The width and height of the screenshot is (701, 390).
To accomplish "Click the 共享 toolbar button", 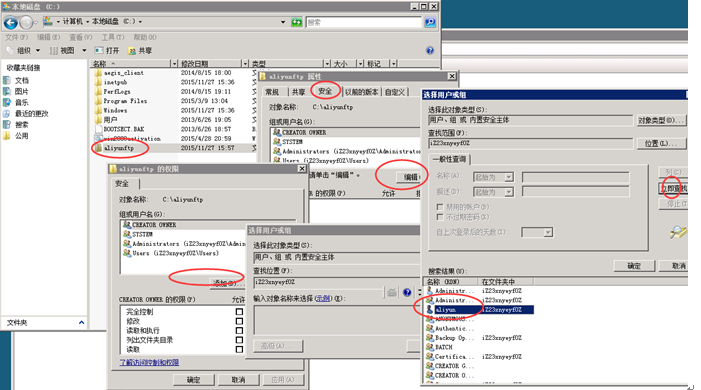I will pos(140,51).
